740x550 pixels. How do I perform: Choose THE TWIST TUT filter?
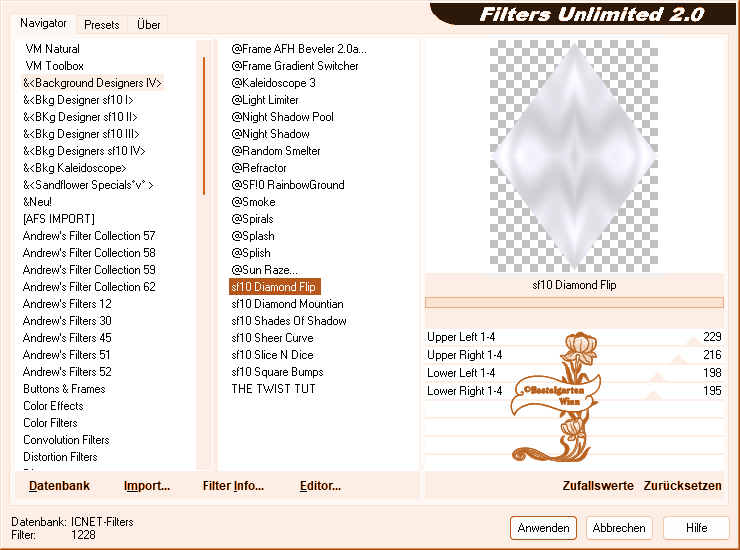(273, 389)
